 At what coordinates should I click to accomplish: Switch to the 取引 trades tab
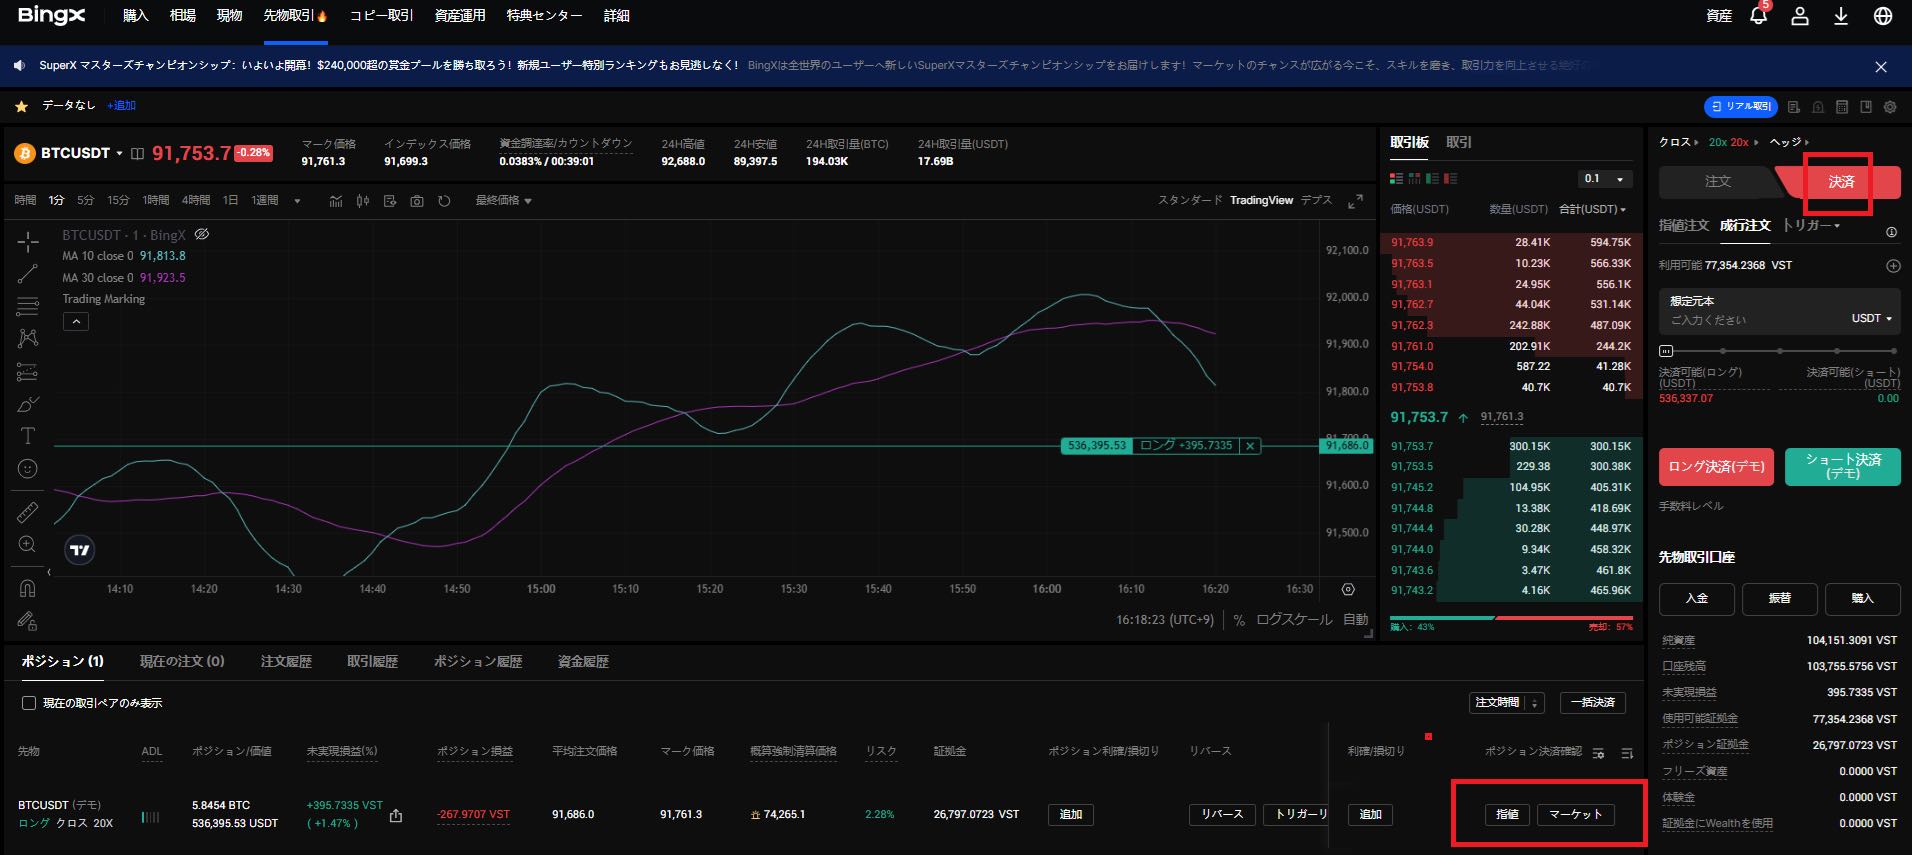[x=1459, y=142]
